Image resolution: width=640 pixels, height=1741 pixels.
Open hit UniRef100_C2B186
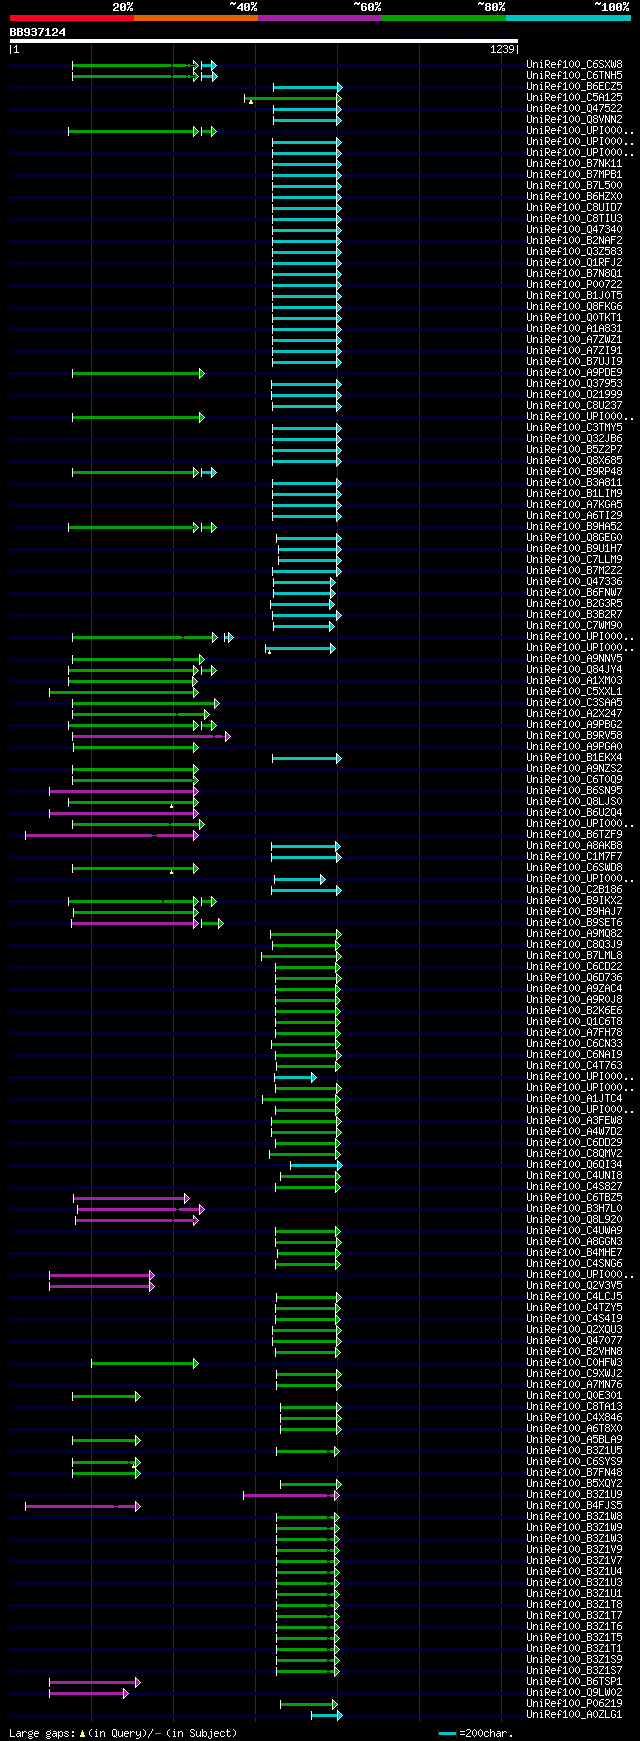point(574,890)
